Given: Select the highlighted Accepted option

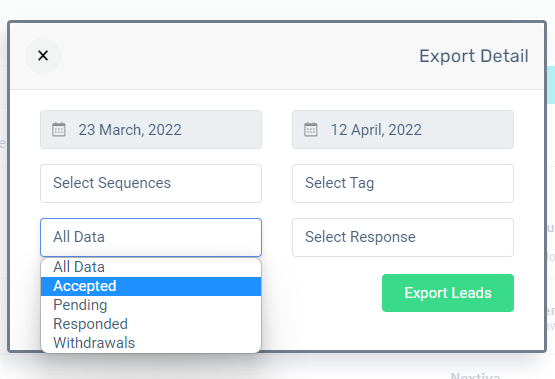Looking at the screenshot, I should [151, 286].
